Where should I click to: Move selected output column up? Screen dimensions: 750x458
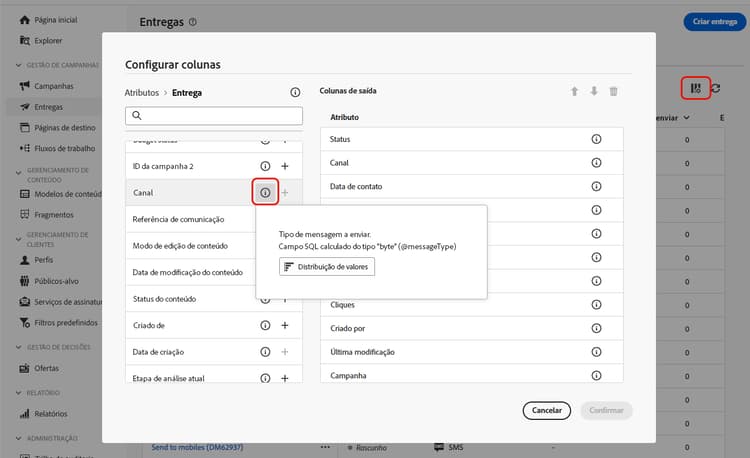(574, 91)
